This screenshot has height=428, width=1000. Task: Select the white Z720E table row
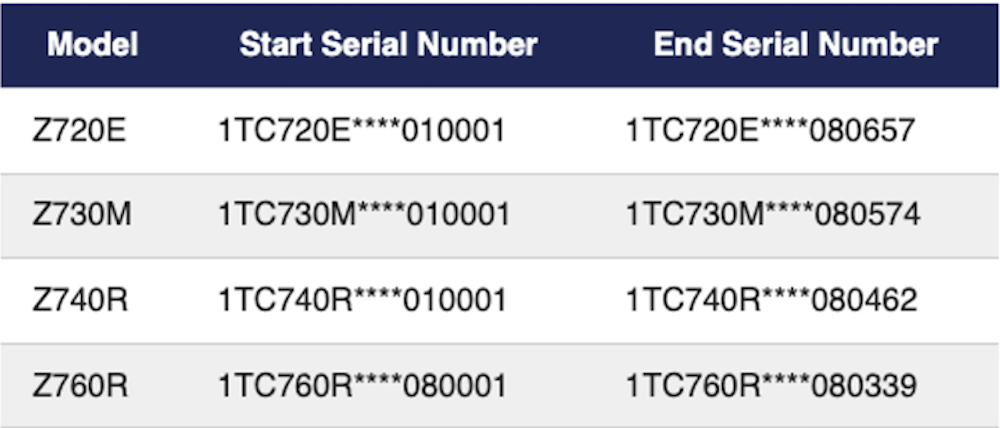point(560,130)
